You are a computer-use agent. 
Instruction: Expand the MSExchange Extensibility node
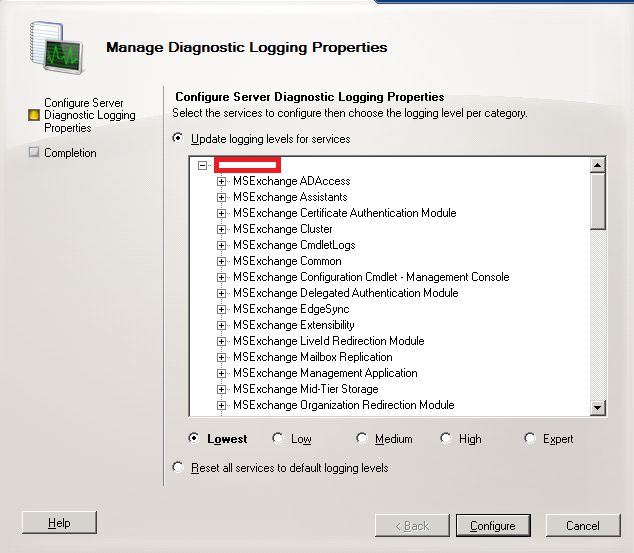[221, 325]
